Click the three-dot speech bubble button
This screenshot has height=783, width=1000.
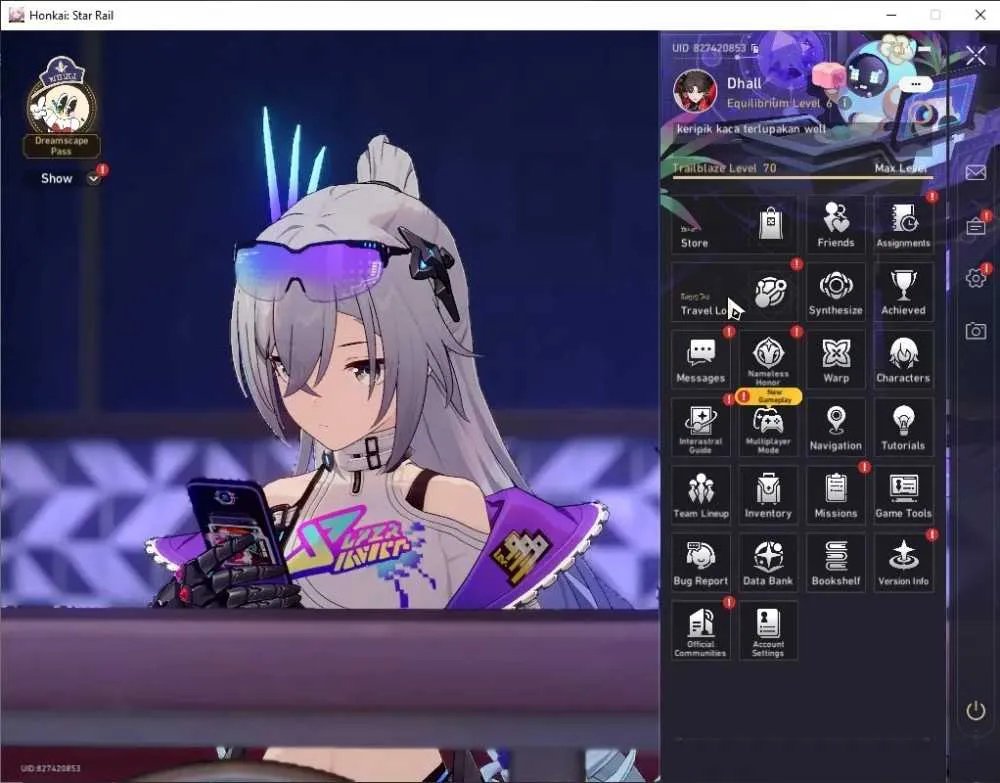[x=916, y=84]
